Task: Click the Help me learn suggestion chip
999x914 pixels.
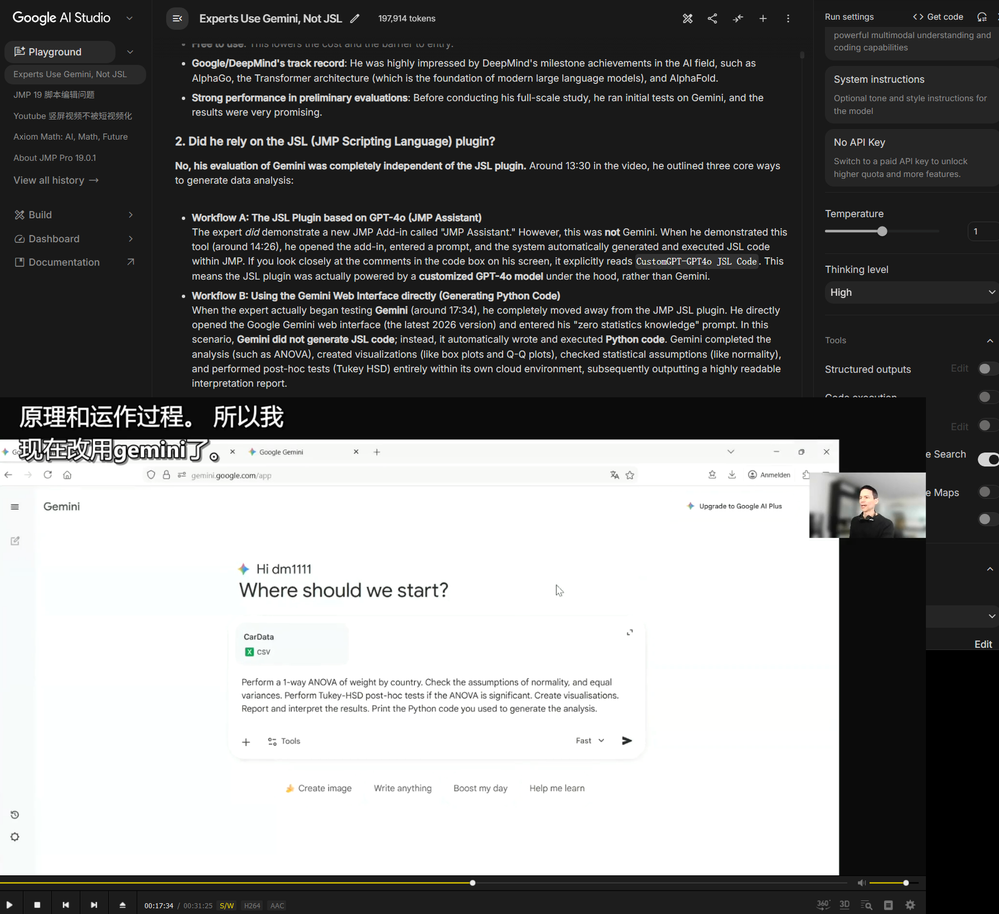Action: pos(557,789)
